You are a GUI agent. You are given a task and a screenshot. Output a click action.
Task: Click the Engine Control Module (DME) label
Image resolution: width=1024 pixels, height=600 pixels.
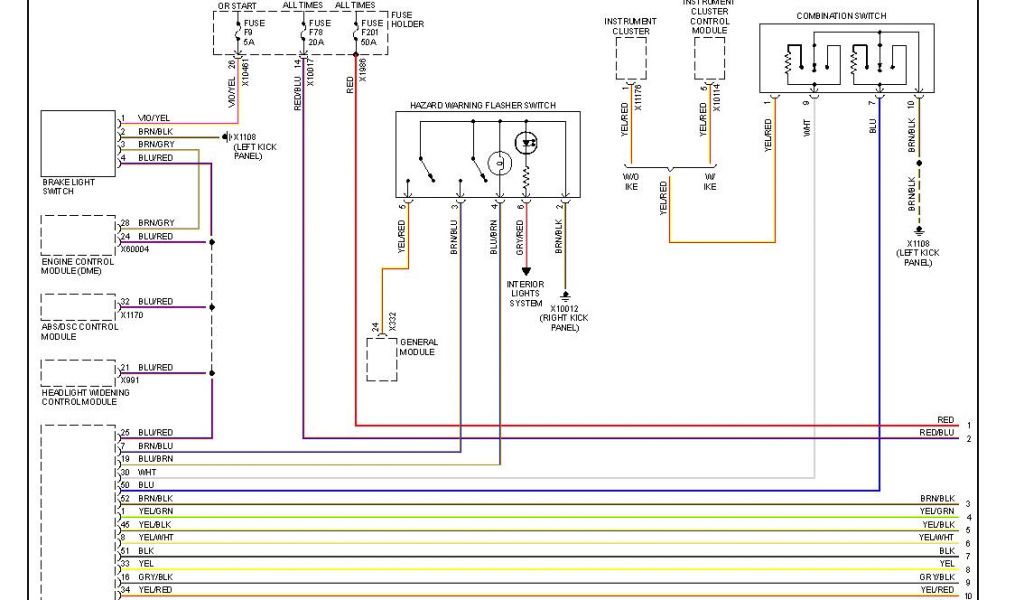[x=78, y=266]
